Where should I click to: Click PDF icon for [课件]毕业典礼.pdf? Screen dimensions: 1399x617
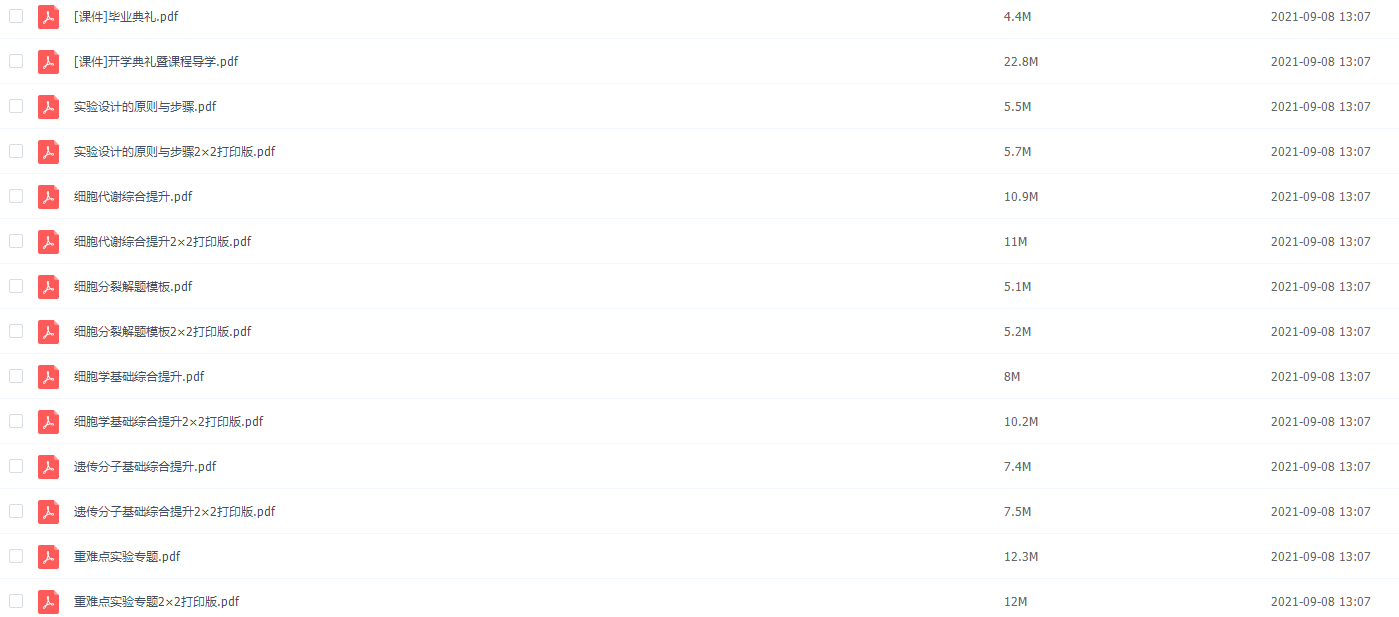pyautogui.click(x=49, y=17)
